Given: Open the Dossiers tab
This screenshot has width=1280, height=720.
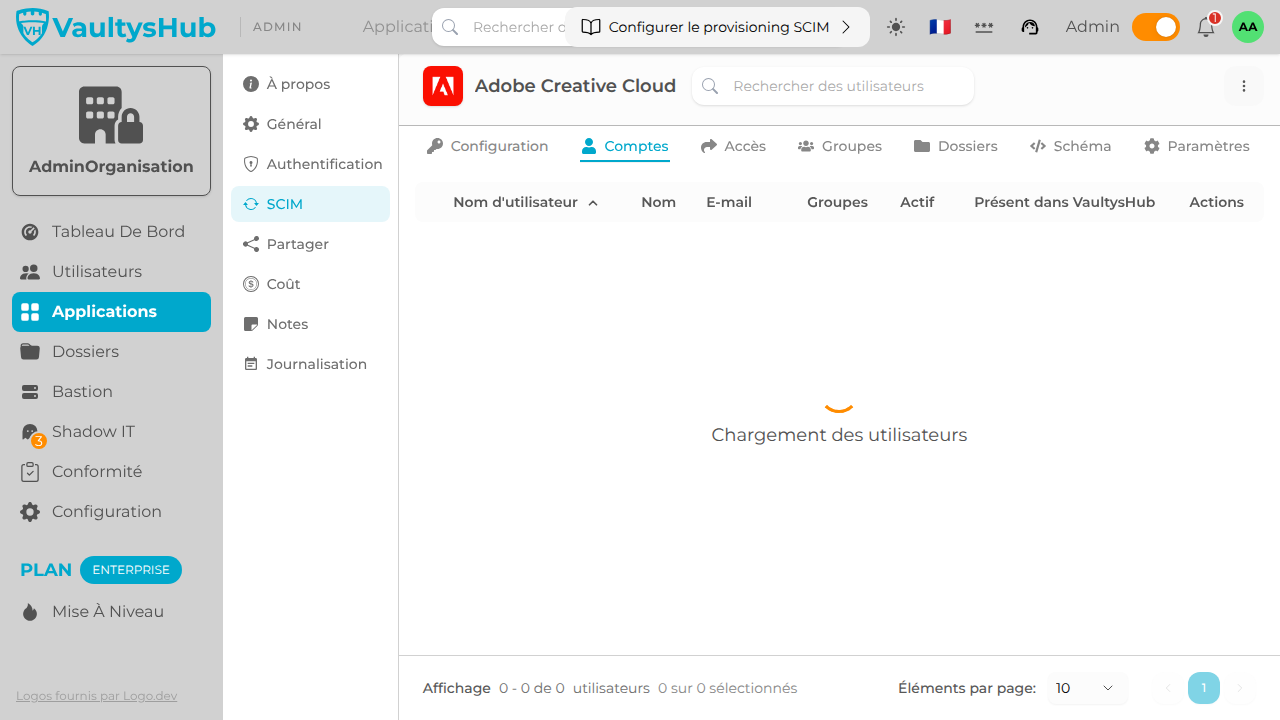Looking at the screenshot, I should pos(956,146).
